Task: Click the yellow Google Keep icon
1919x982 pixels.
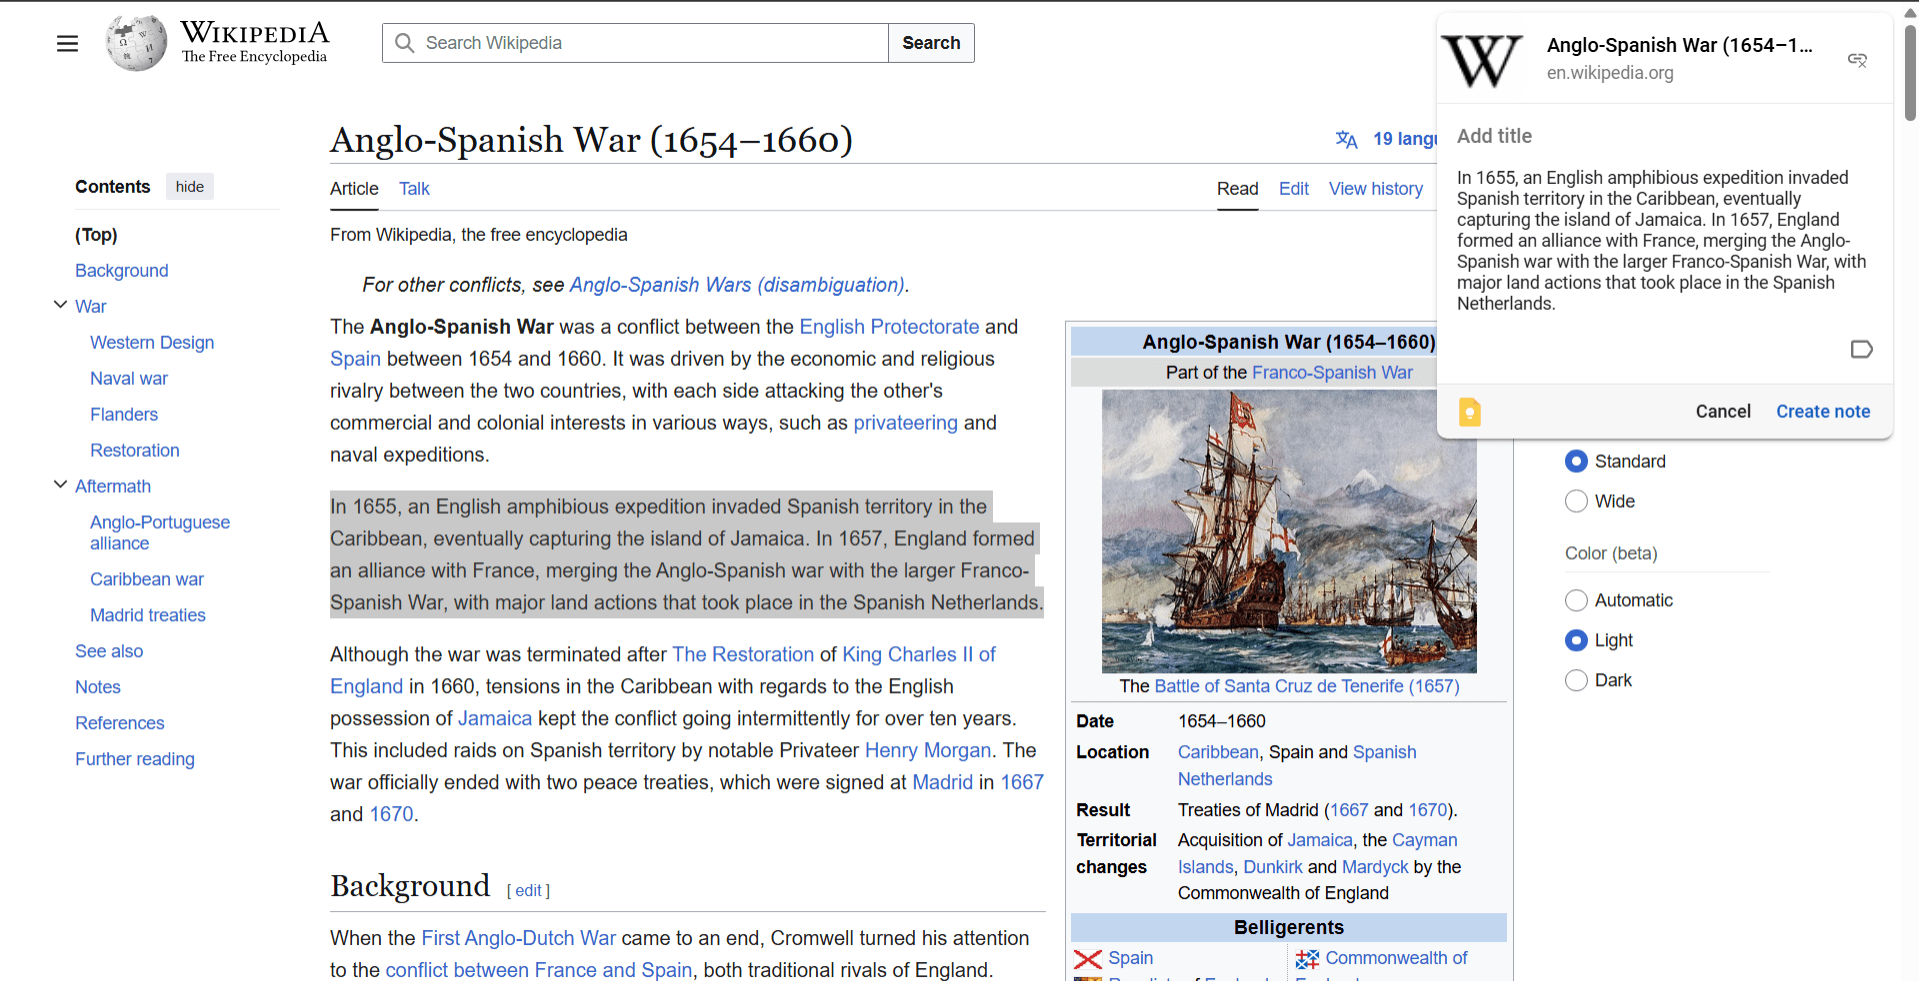Action: [x=1469, y=412]
